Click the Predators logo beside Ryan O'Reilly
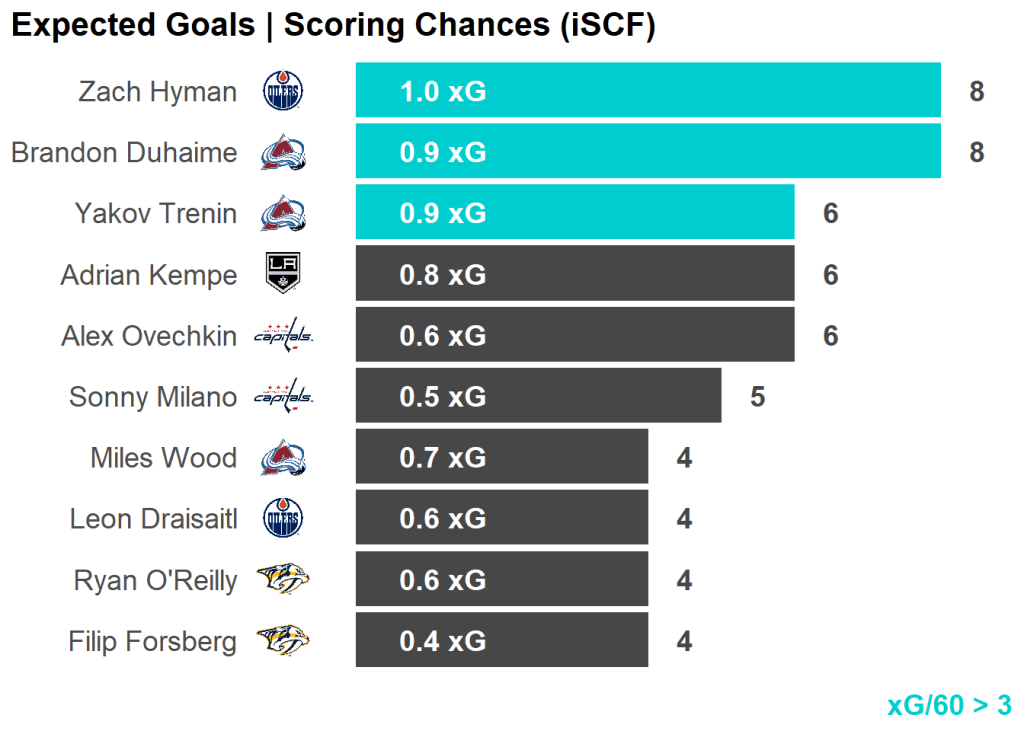Image resolution: width=1024 pixels, height=731 pixels. [x=283, y=580]
